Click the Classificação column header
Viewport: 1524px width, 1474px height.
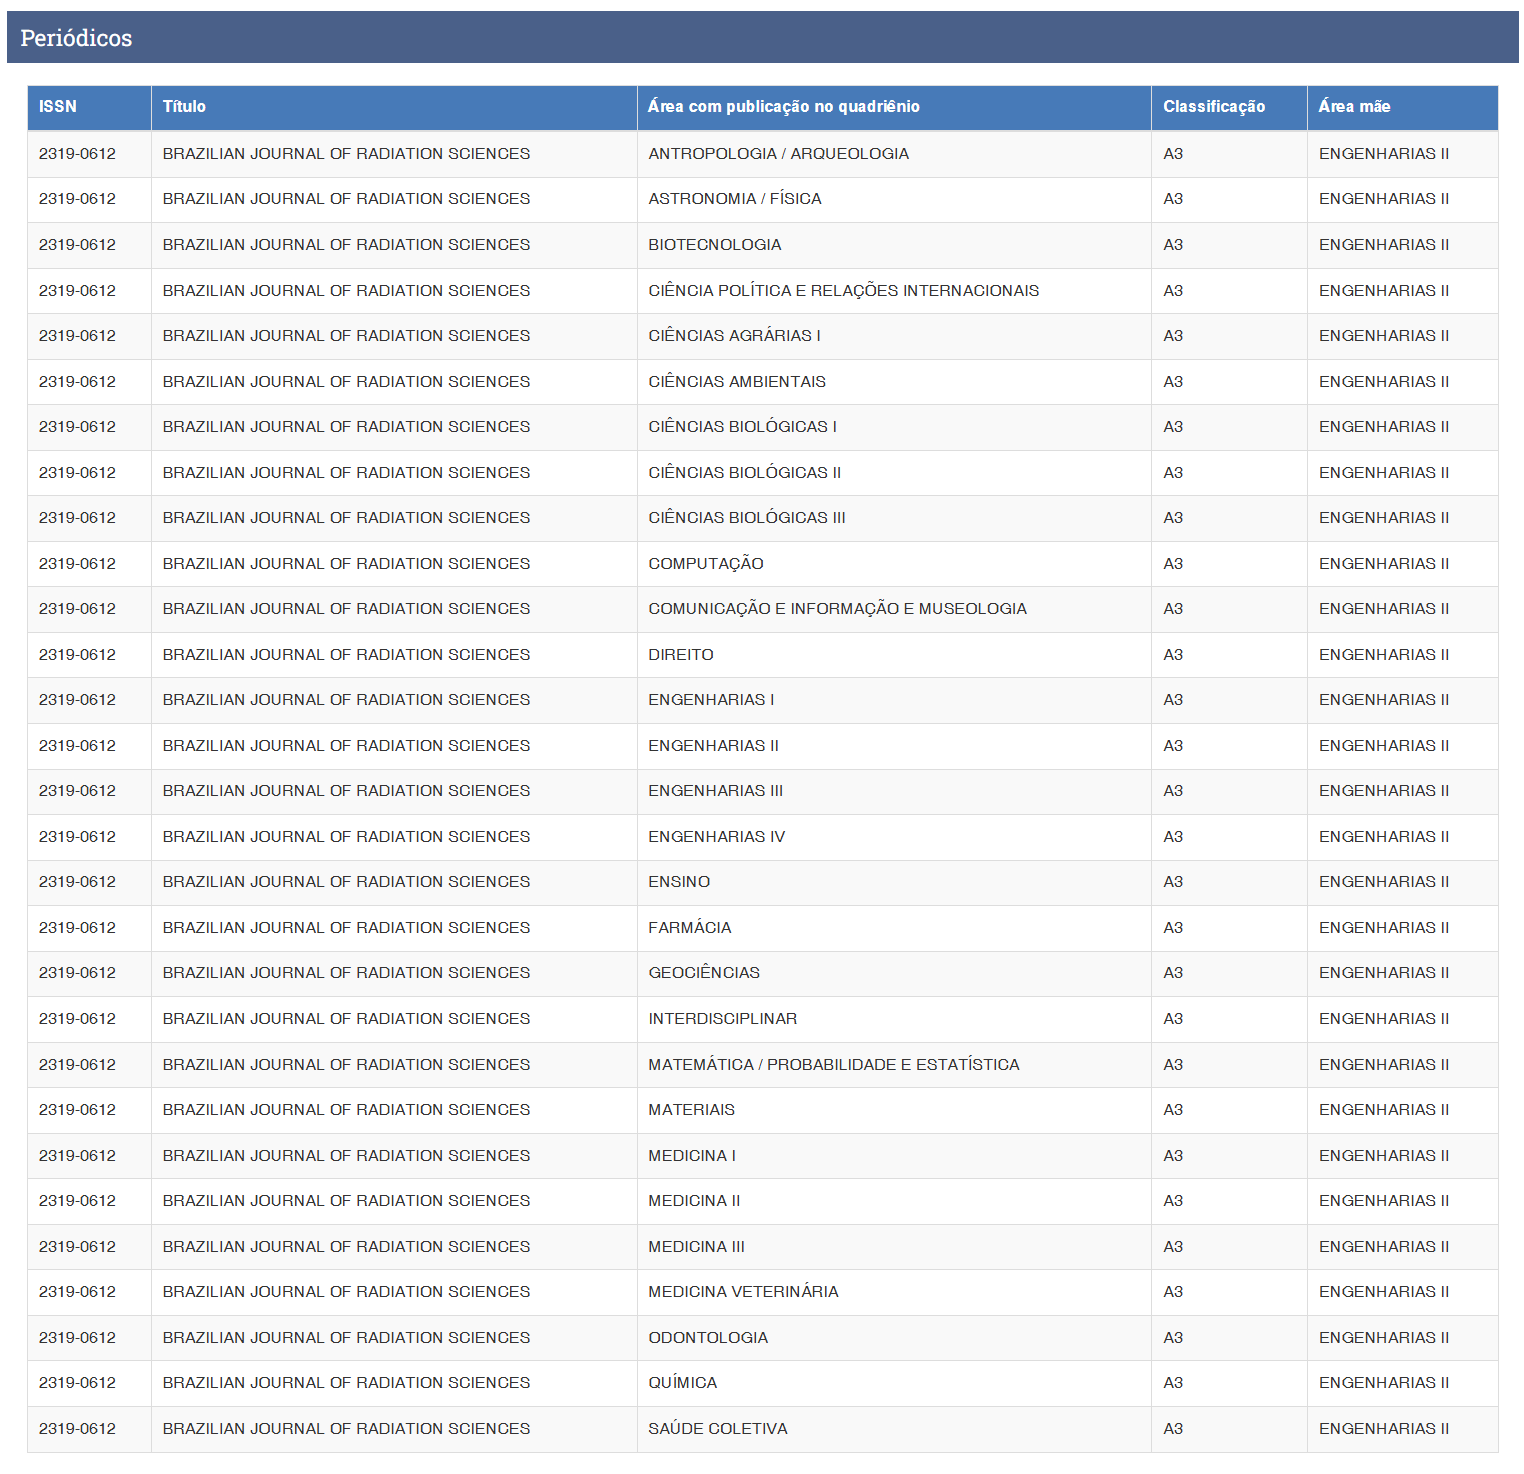click(x=1213, y=107)
